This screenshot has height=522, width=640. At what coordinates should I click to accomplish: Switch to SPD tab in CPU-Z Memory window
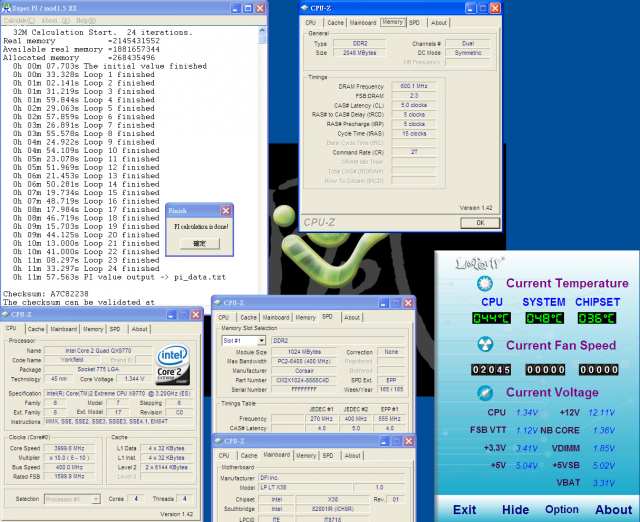click(414, 23)
